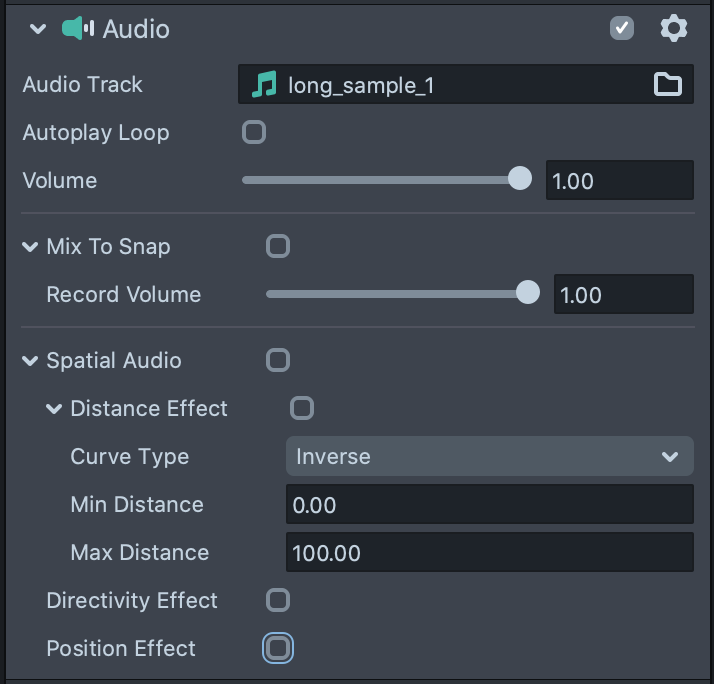Enable the Autoplay Loop checkbox
The width and height of the screenshot is (714, 684).
[x=254, y=132]
